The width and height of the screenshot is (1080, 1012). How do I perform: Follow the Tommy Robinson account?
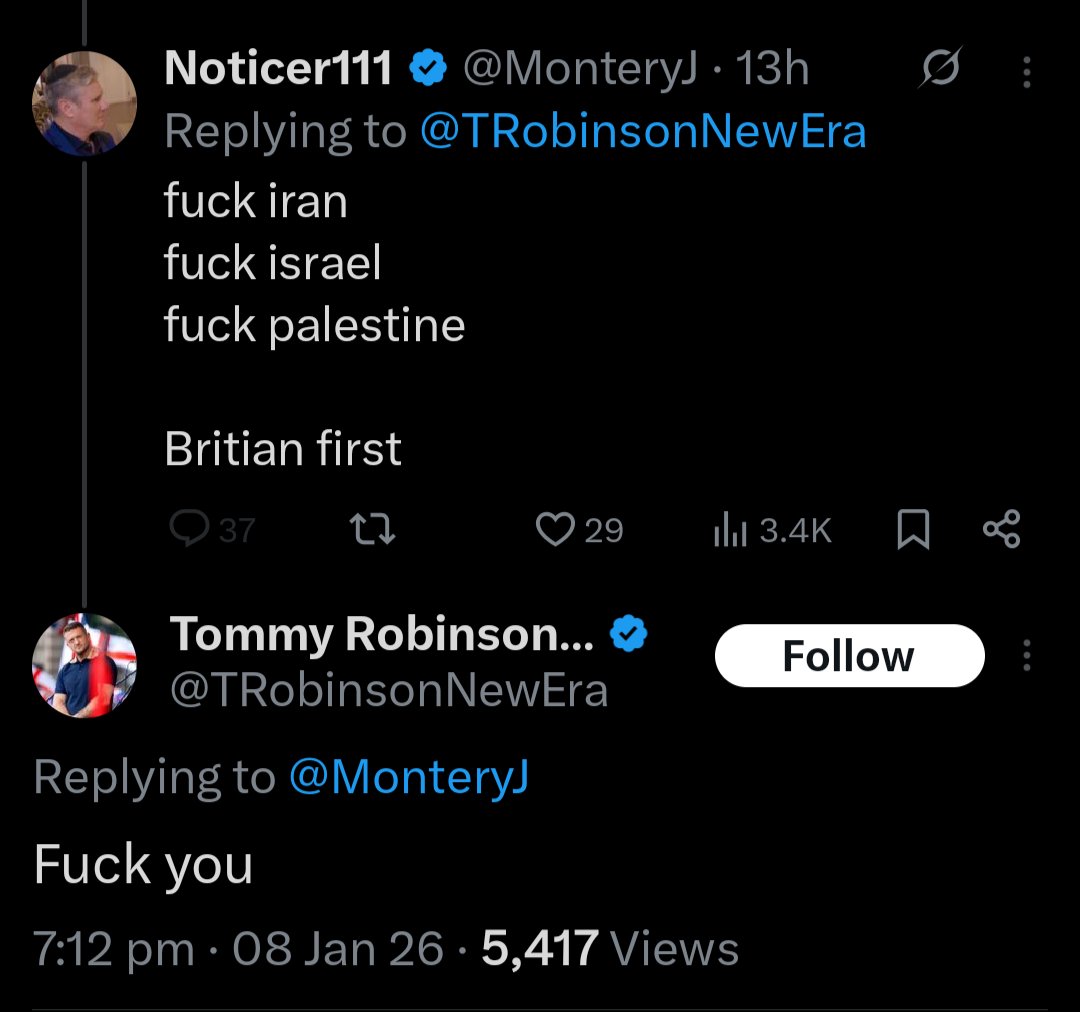coord(849,656)
